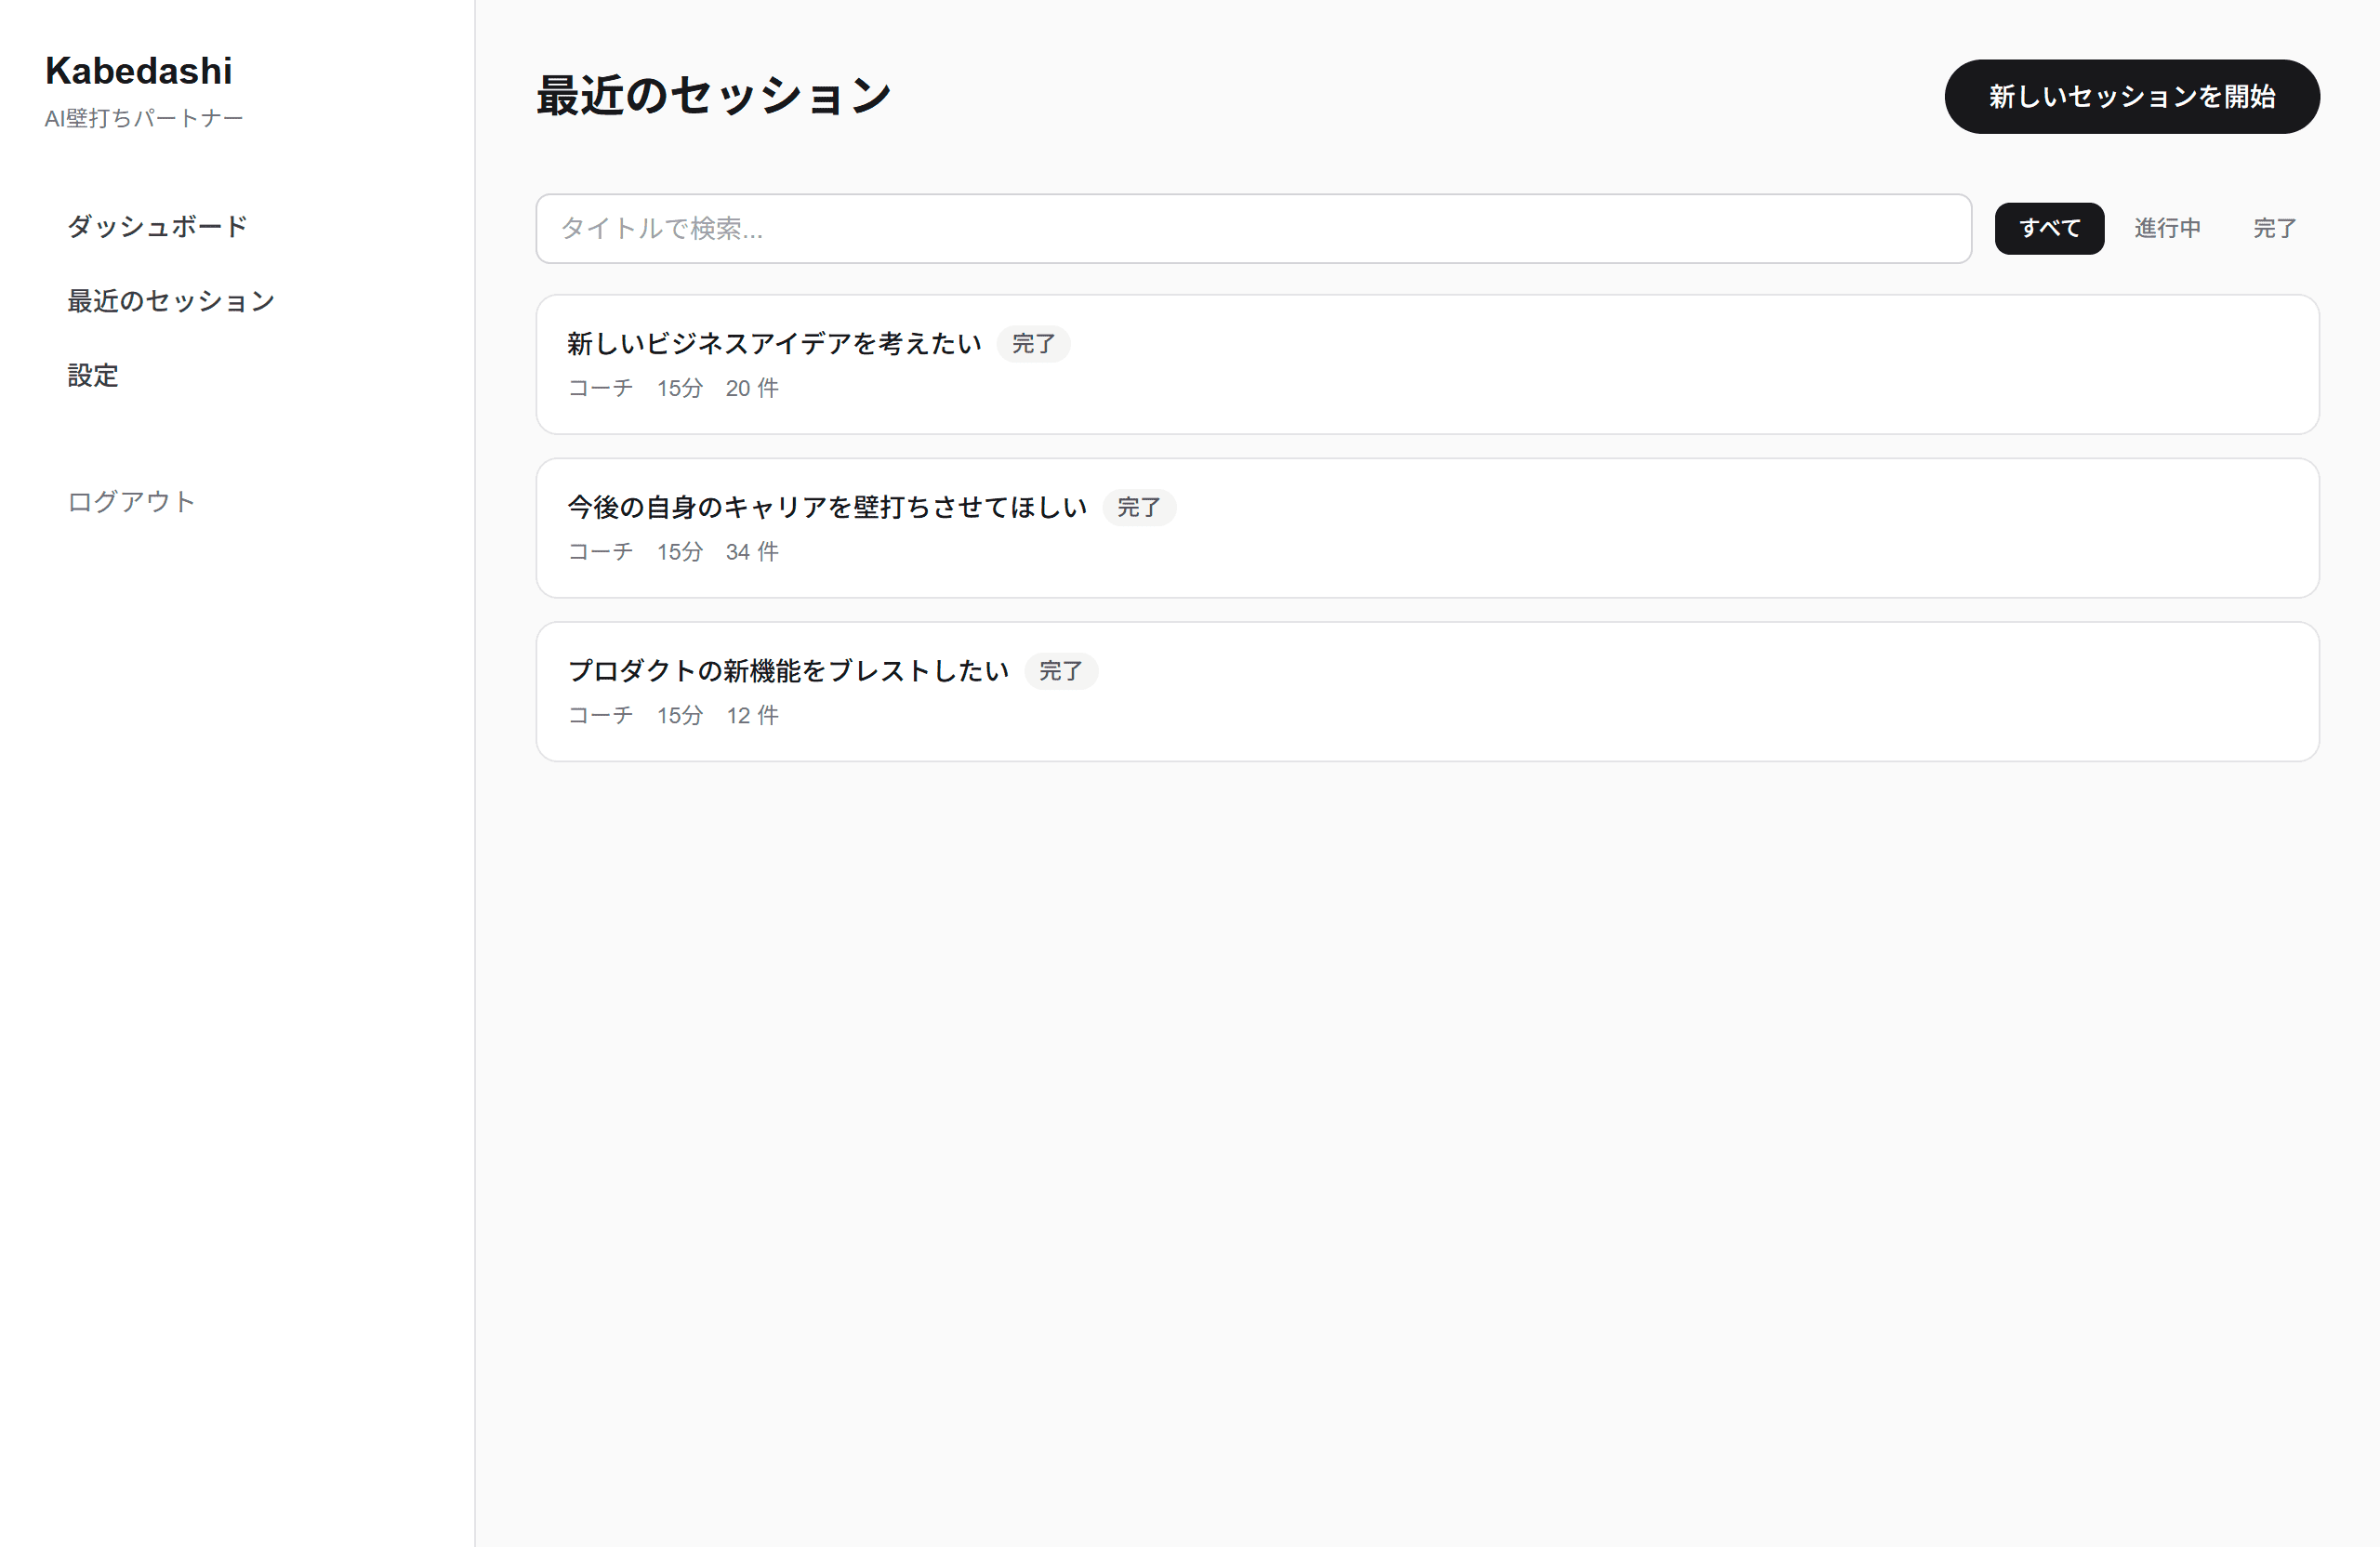Open the 設定 page
The height and width of the screenshot is (1547, 2380).
[92, 375]
